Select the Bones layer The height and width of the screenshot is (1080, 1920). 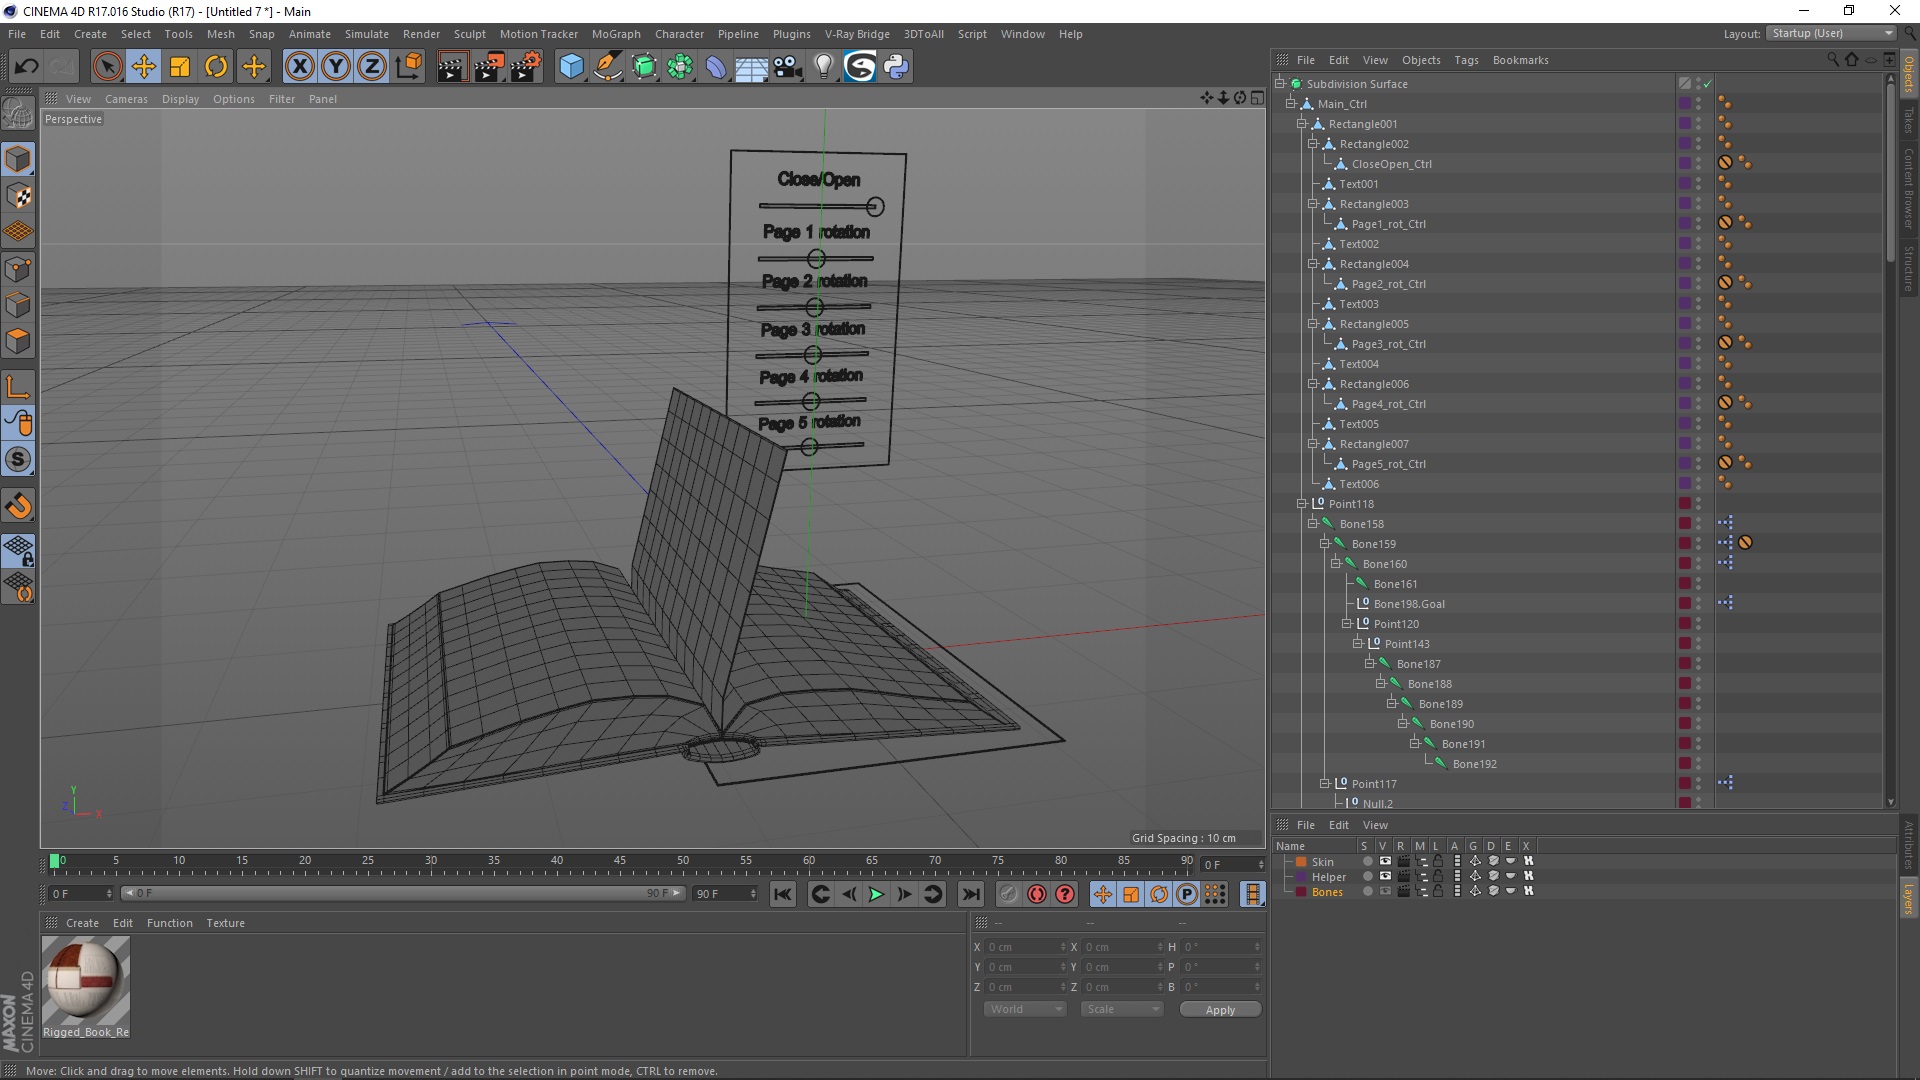[x=1327, y=892]
